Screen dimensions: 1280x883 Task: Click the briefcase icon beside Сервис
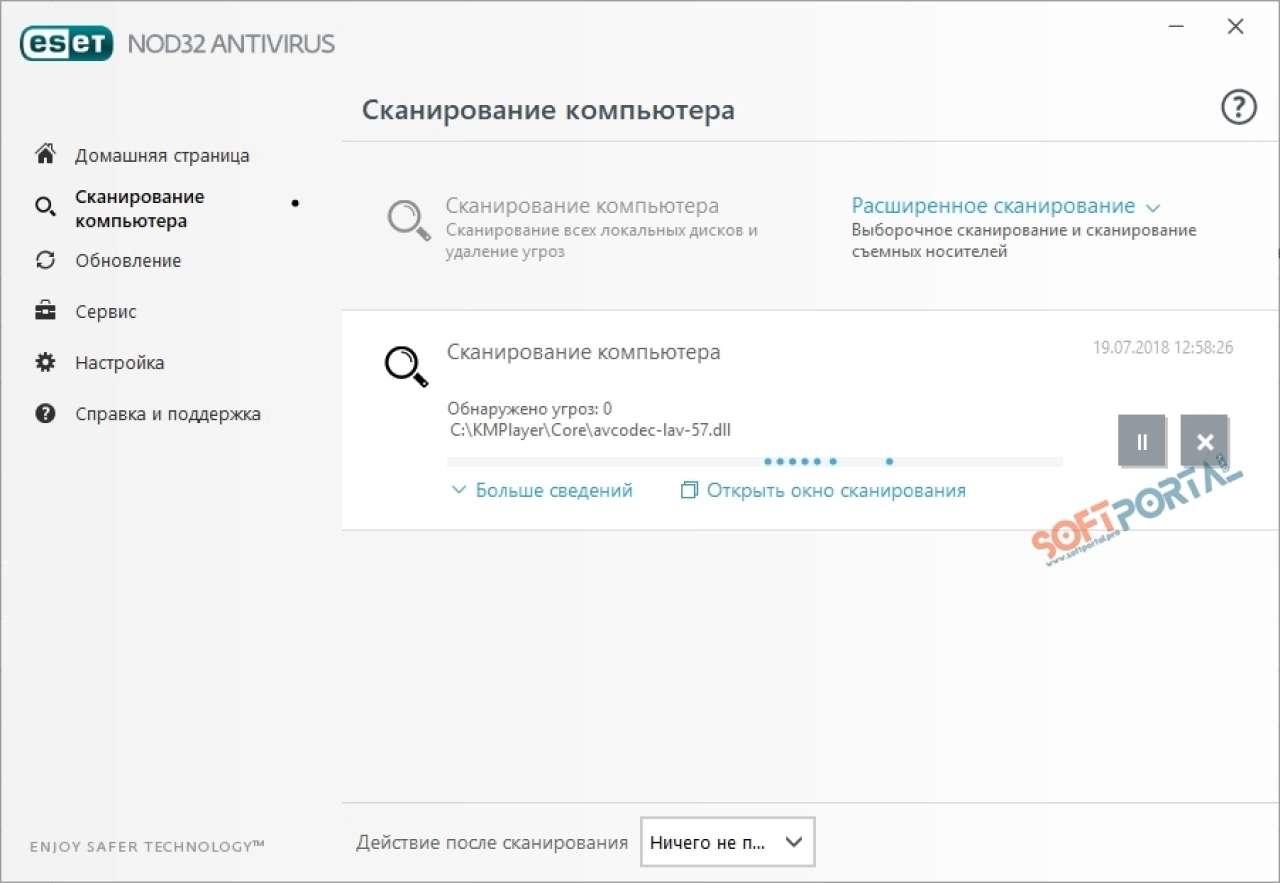[x=45, y=311]
